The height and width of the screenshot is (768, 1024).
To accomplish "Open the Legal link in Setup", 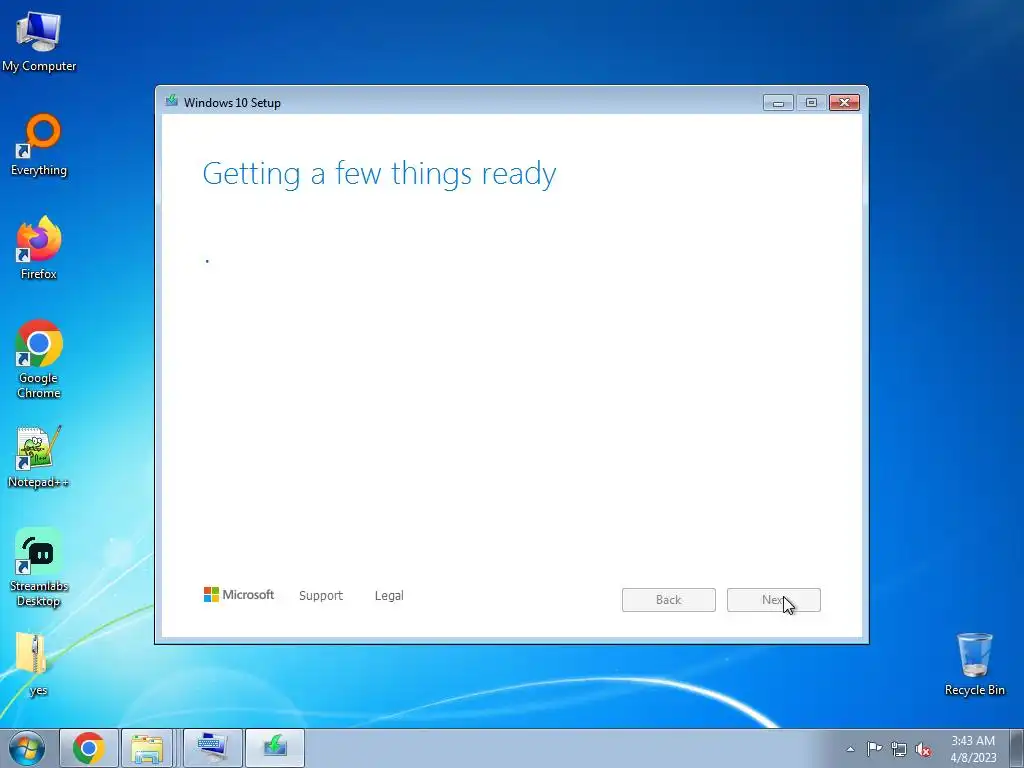I will click(389, 596).
